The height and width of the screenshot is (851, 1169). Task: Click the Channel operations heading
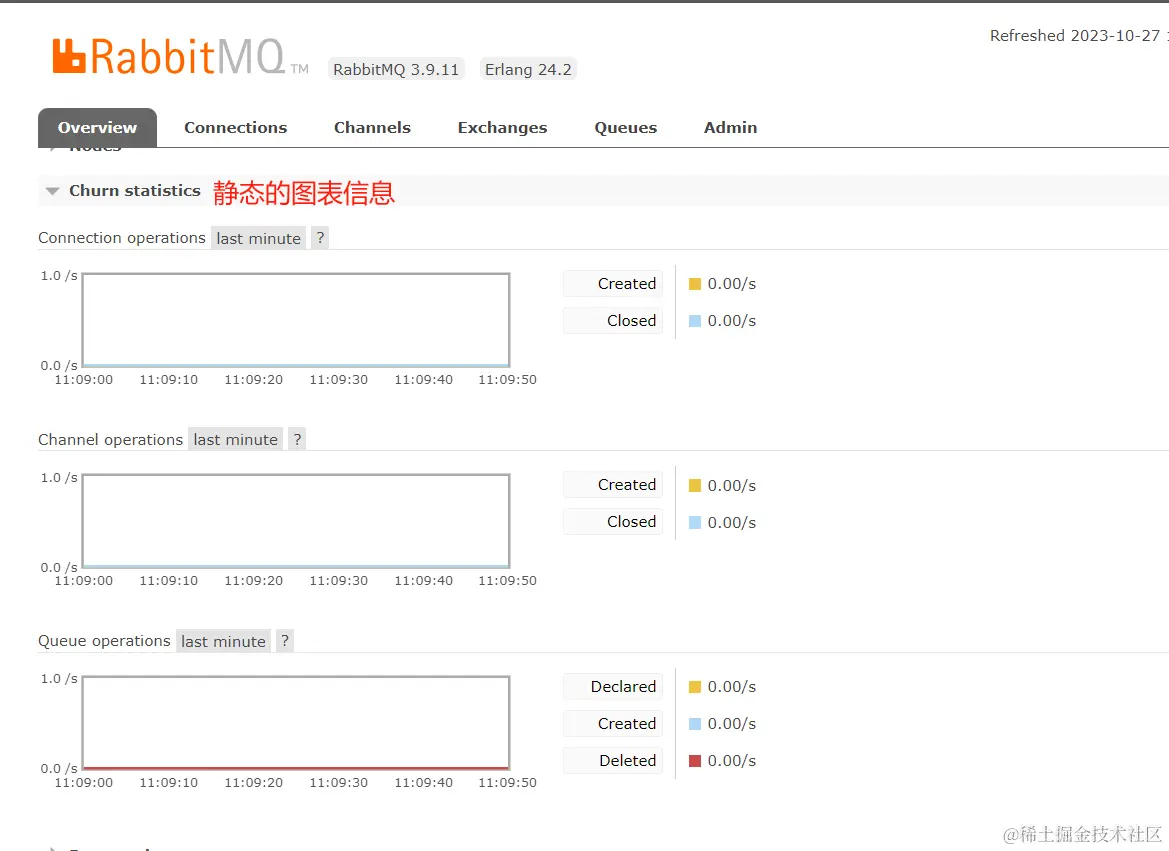(x=110, y=439)
